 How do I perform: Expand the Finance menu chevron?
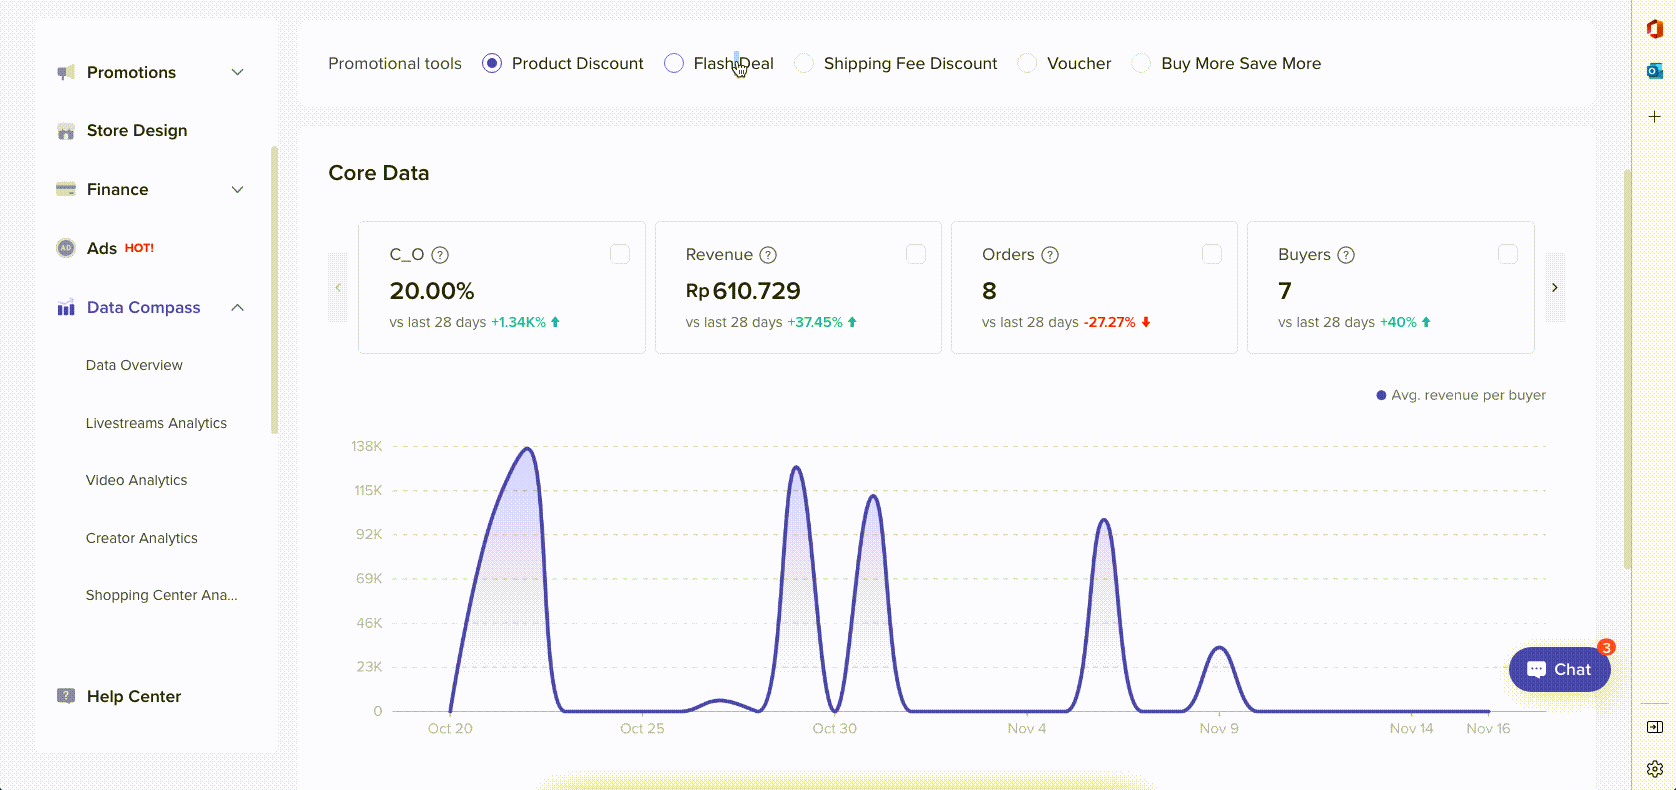coord(237,189)
